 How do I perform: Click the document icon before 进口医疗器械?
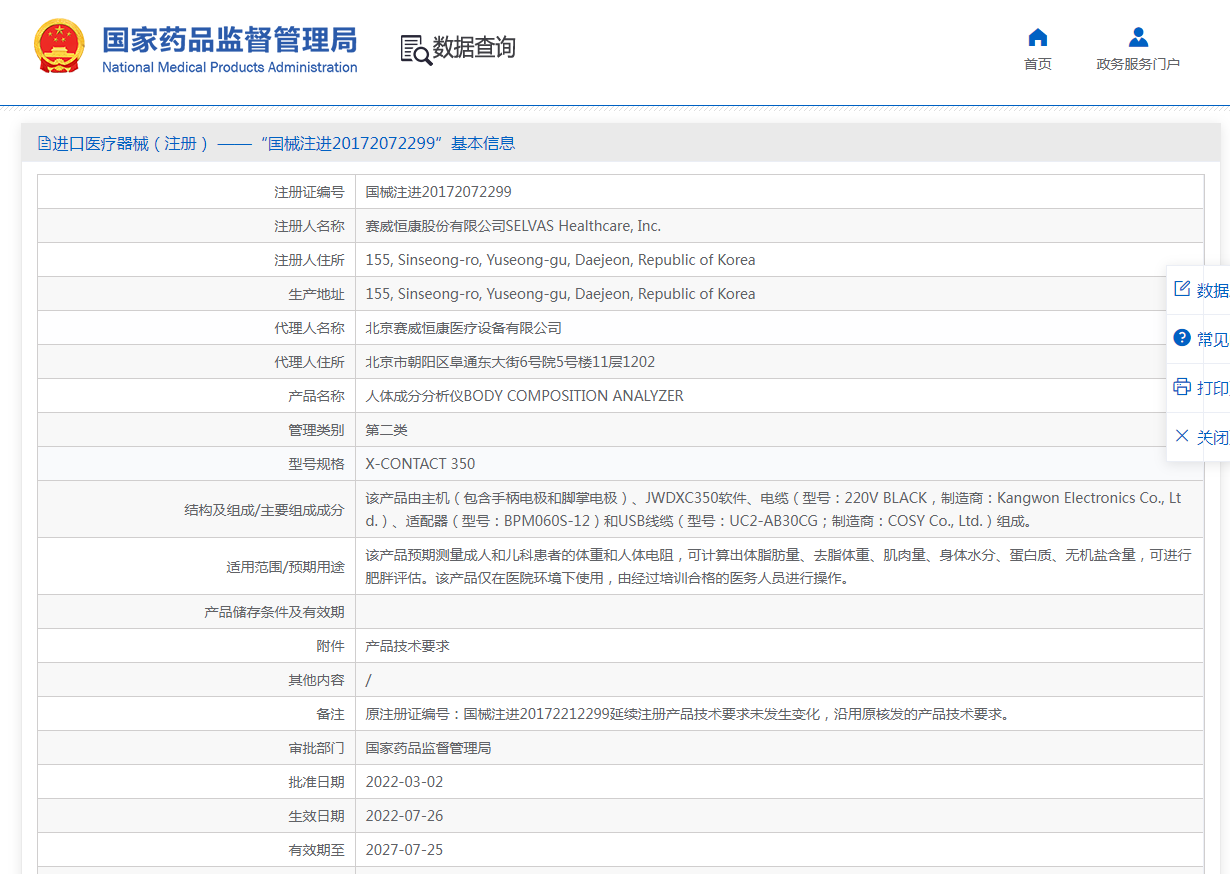click(x=44, y=143)
